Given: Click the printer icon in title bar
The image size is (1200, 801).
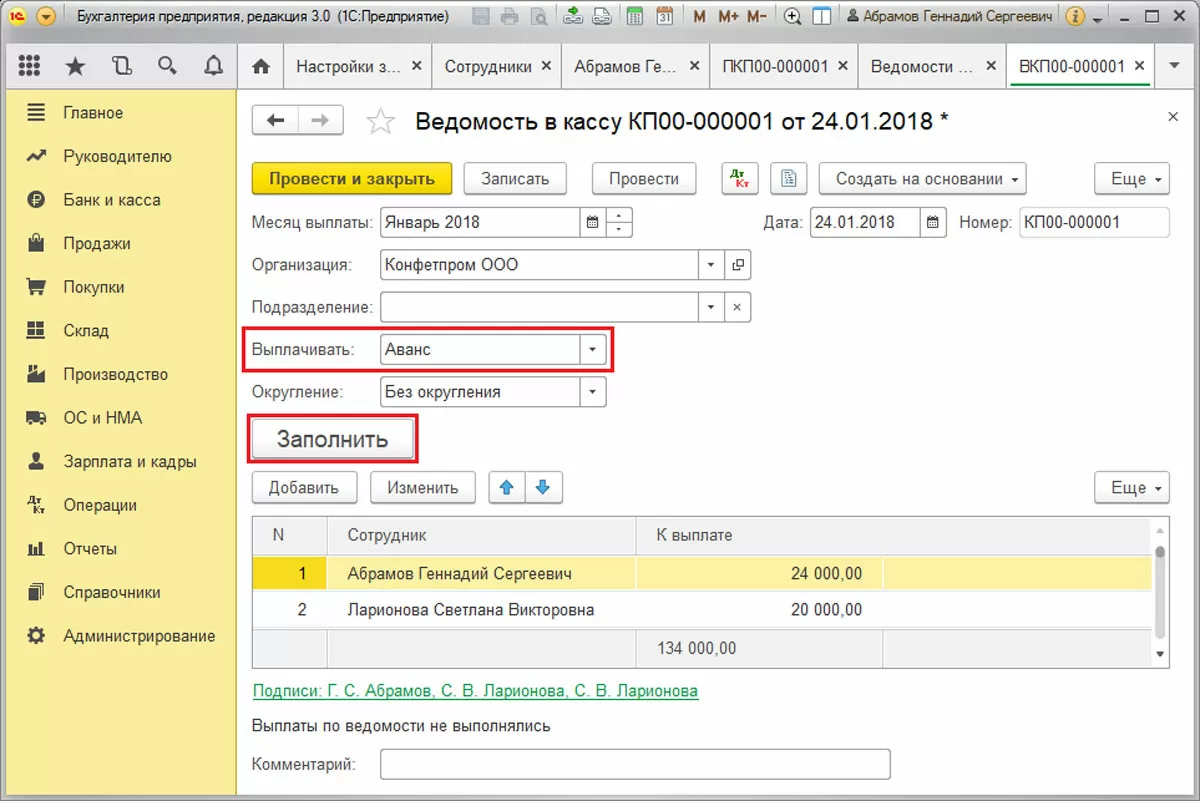Looking at the screenshot, I should (x=510, y=16).
